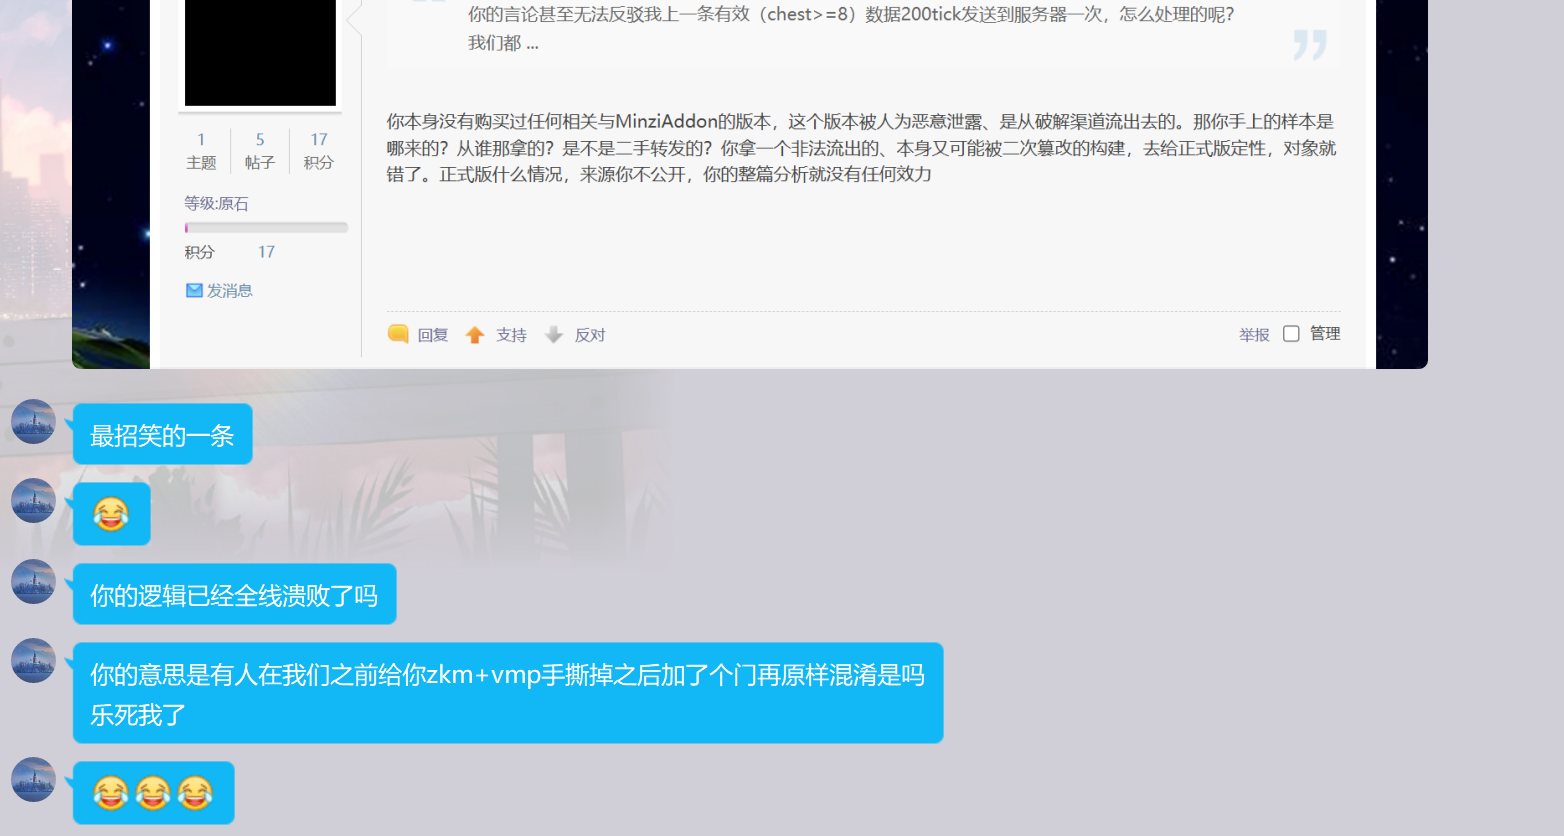This screenshot has width=1564, height=836.
Task: Click the chat bubble 你的逻辑已经全线溃败了吗
Action: (x=234, y=595)
